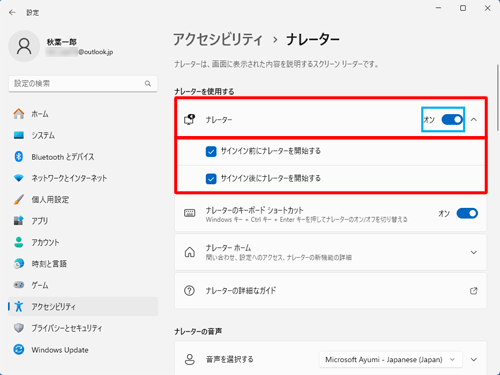Screen dimensions: 500x375
Task: Click the 時刻と言語 globe clock icon
Action: 19,264
